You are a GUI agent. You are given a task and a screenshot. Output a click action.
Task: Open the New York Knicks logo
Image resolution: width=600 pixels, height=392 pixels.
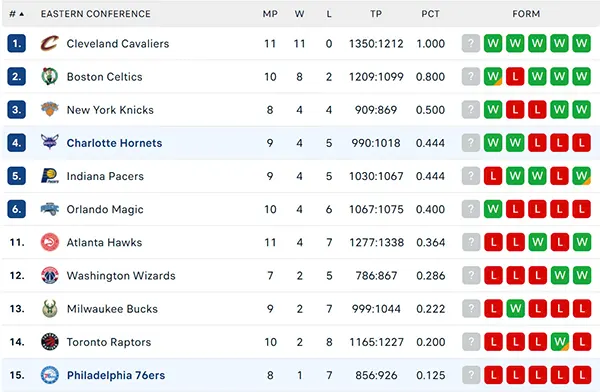point(50,109)
